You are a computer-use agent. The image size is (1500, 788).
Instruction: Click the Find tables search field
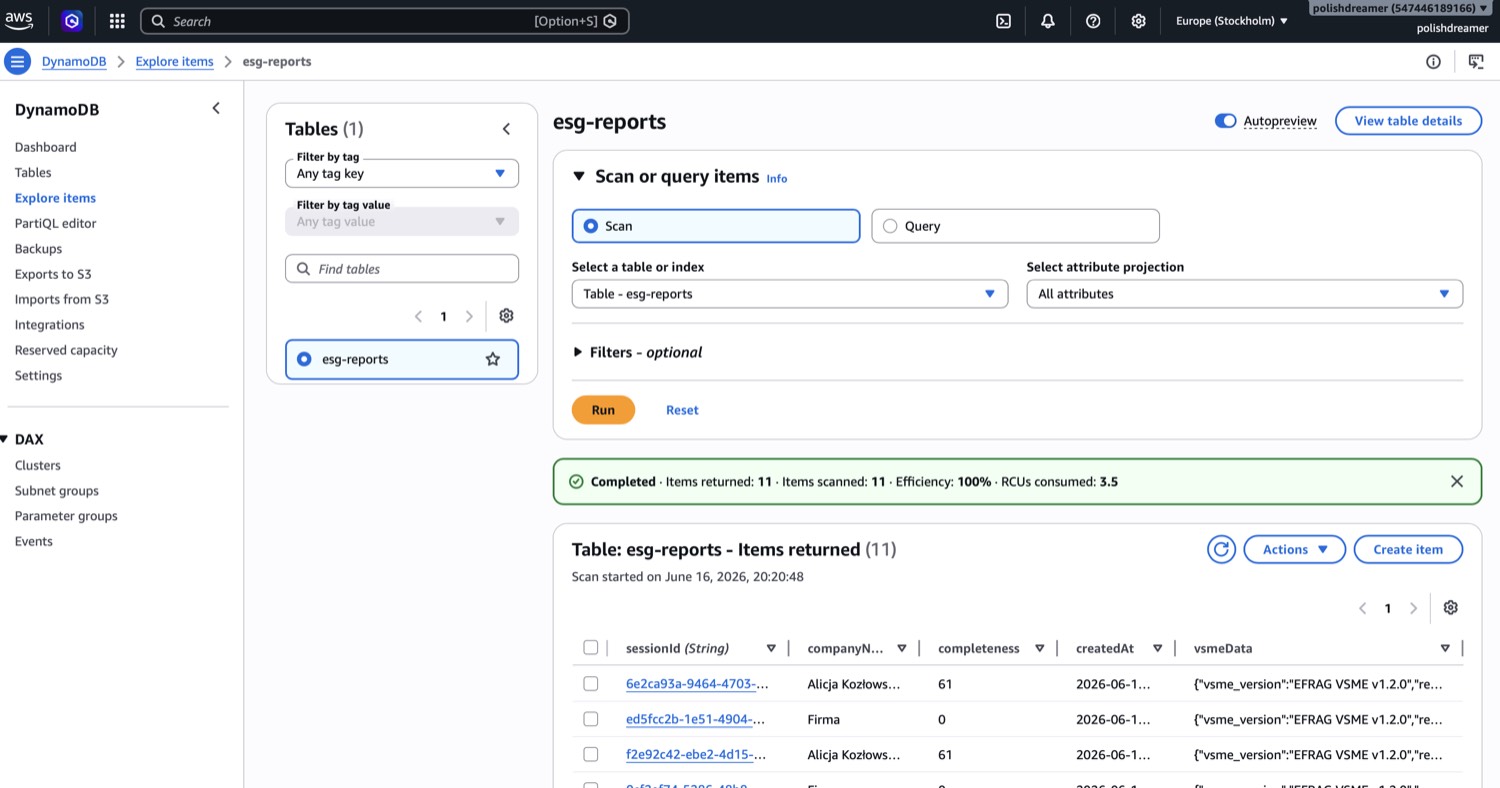point(402,269)
